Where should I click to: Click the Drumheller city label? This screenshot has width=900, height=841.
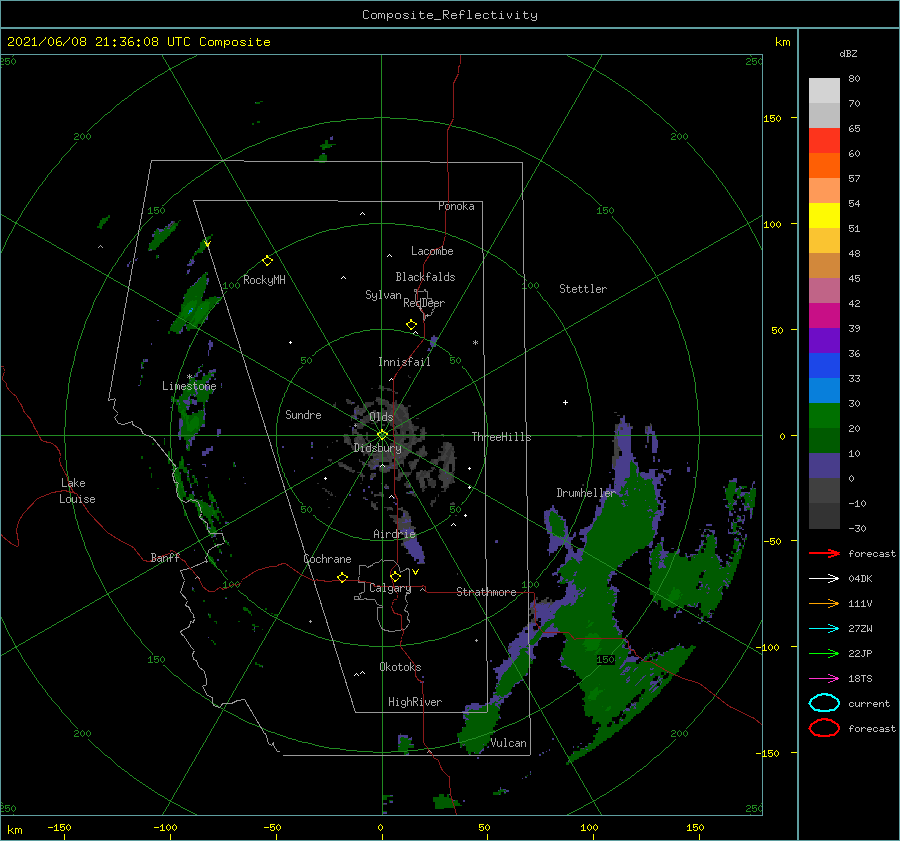point(586,493)
